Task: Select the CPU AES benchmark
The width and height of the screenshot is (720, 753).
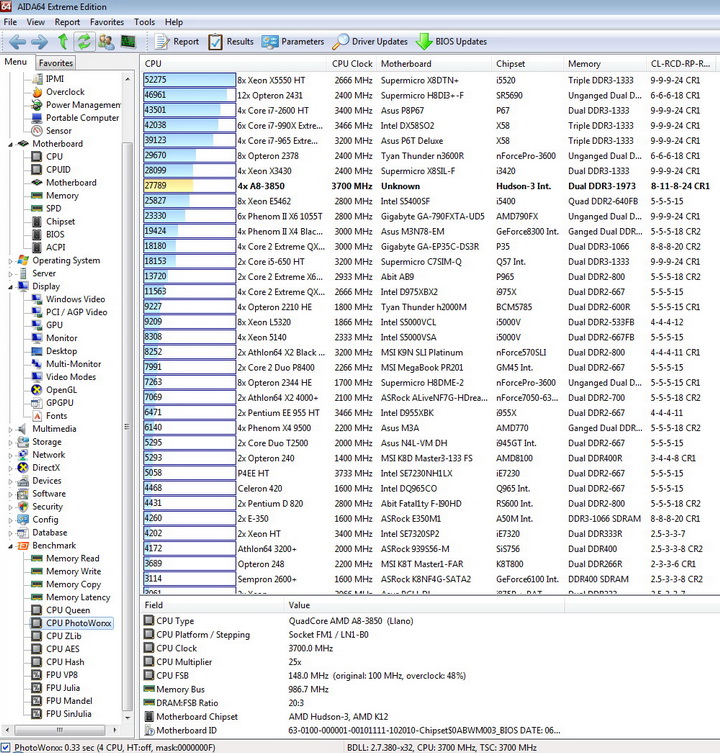Action: (x=62, y=649)
